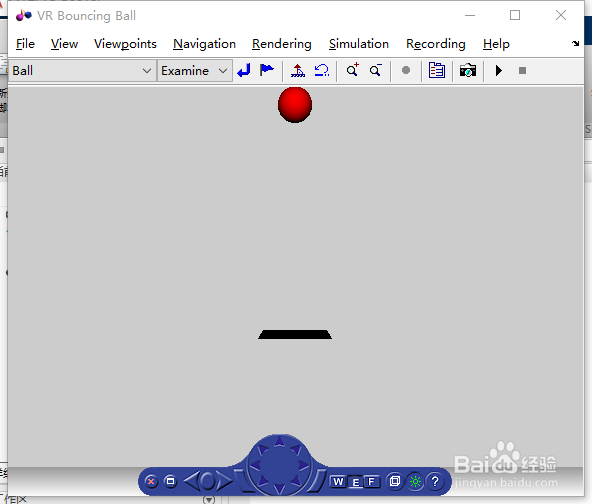Click the undo move icon
The width and height of the screenshot is (592, 504).
point(322,71)
